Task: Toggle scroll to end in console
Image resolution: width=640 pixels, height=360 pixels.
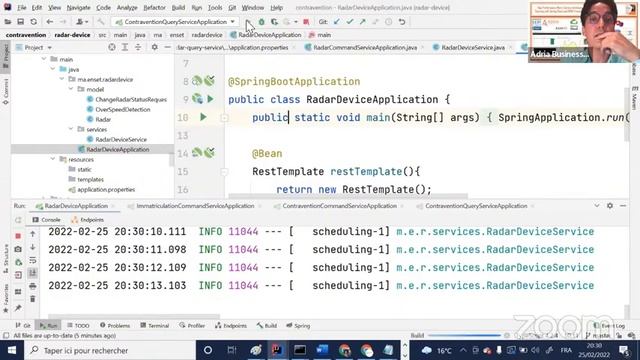Action: pyautogui.click(x=33, y=273)
